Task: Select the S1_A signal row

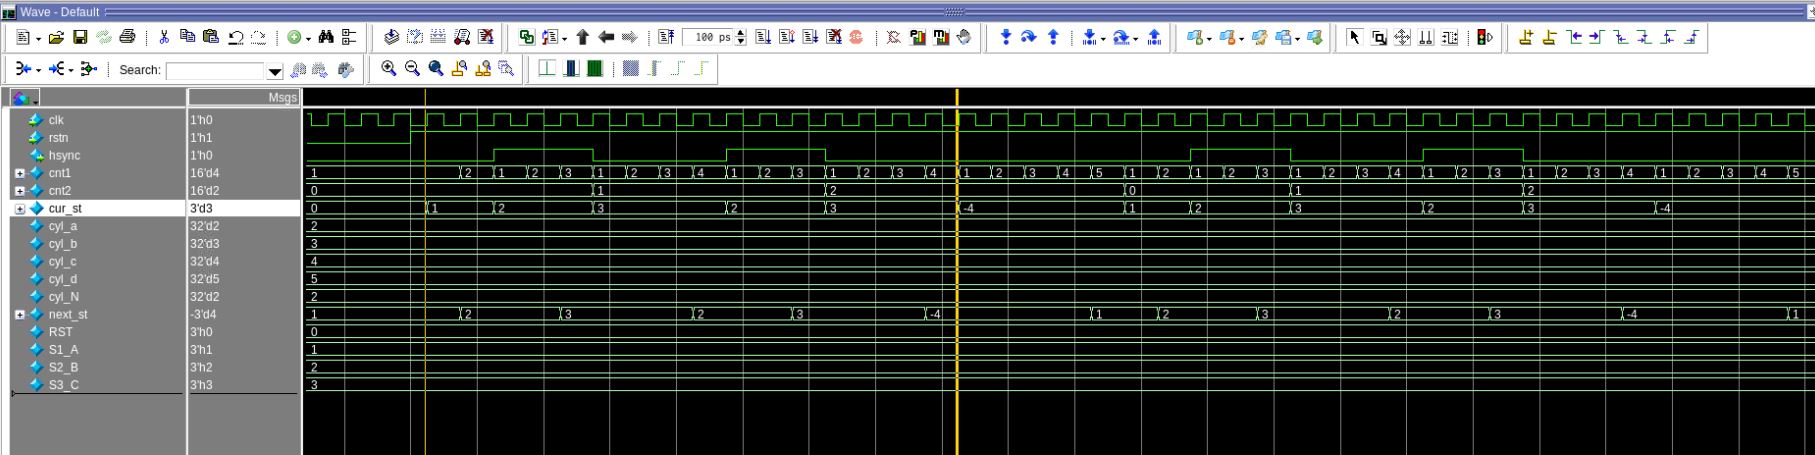Action: [x=96, y=350]
